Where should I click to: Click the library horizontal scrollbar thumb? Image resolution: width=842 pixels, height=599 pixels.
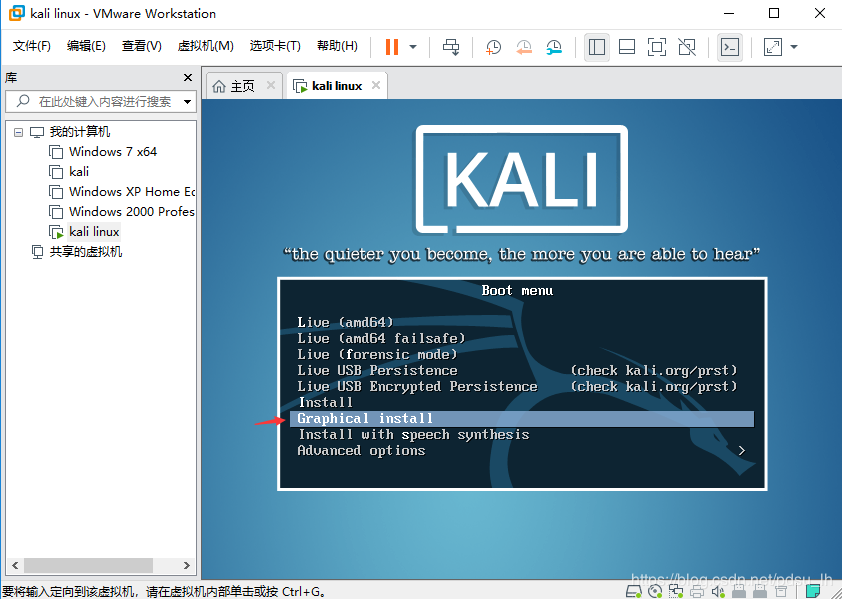[x=89, y=566]
